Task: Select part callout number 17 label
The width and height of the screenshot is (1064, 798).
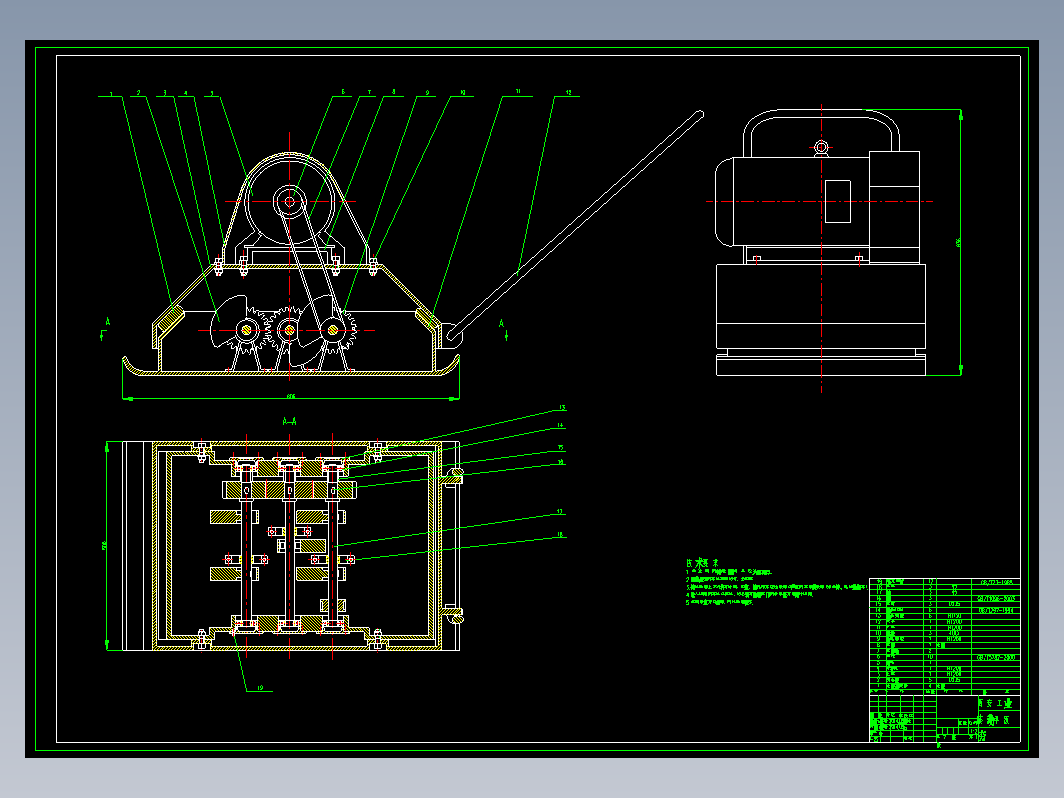Action: coord(560,512)
